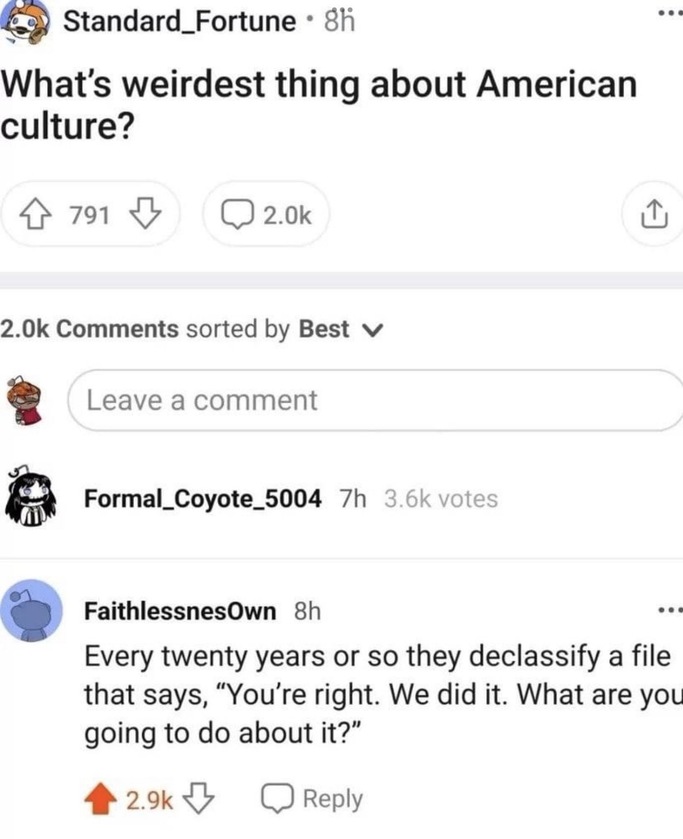
Task: Open the Formal_Coyote_5004 user profile
Action: 203,499
